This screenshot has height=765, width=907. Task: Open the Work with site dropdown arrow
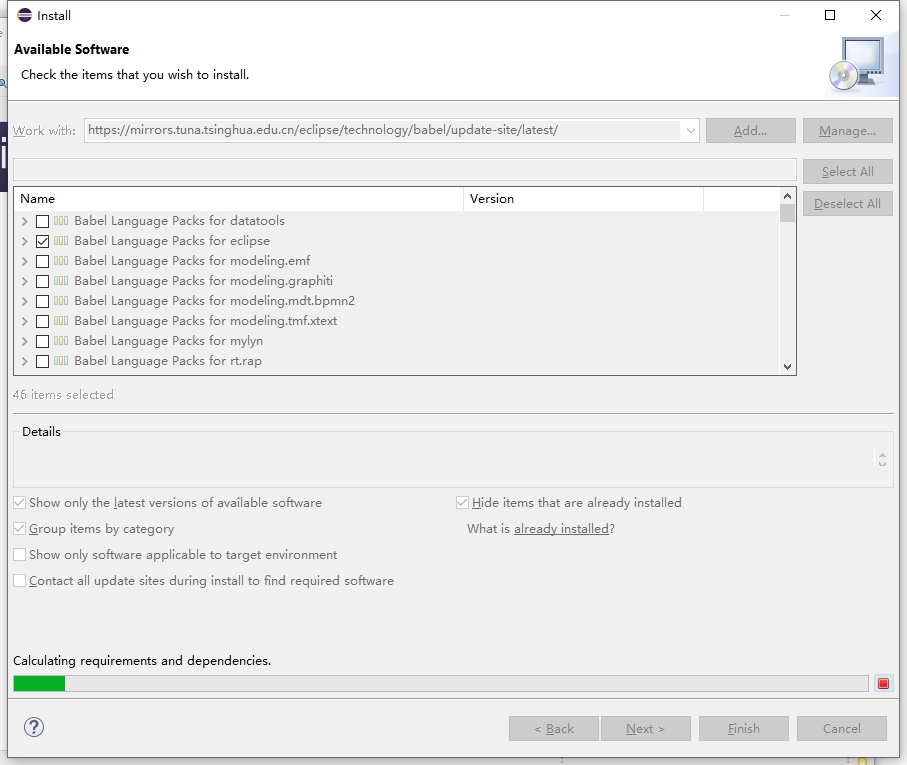pyautogui.click(x=690, y=131)
